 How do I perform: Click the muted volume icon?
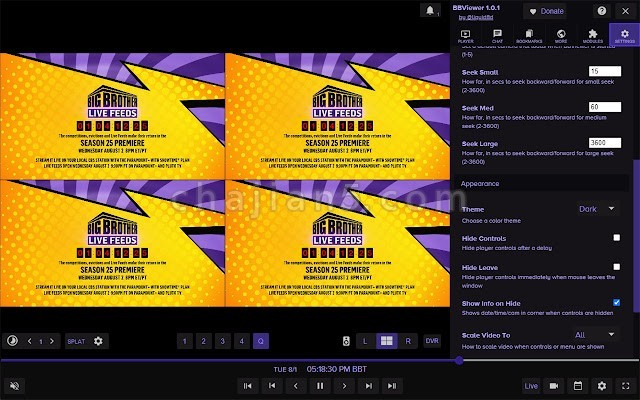click(14, 386)
